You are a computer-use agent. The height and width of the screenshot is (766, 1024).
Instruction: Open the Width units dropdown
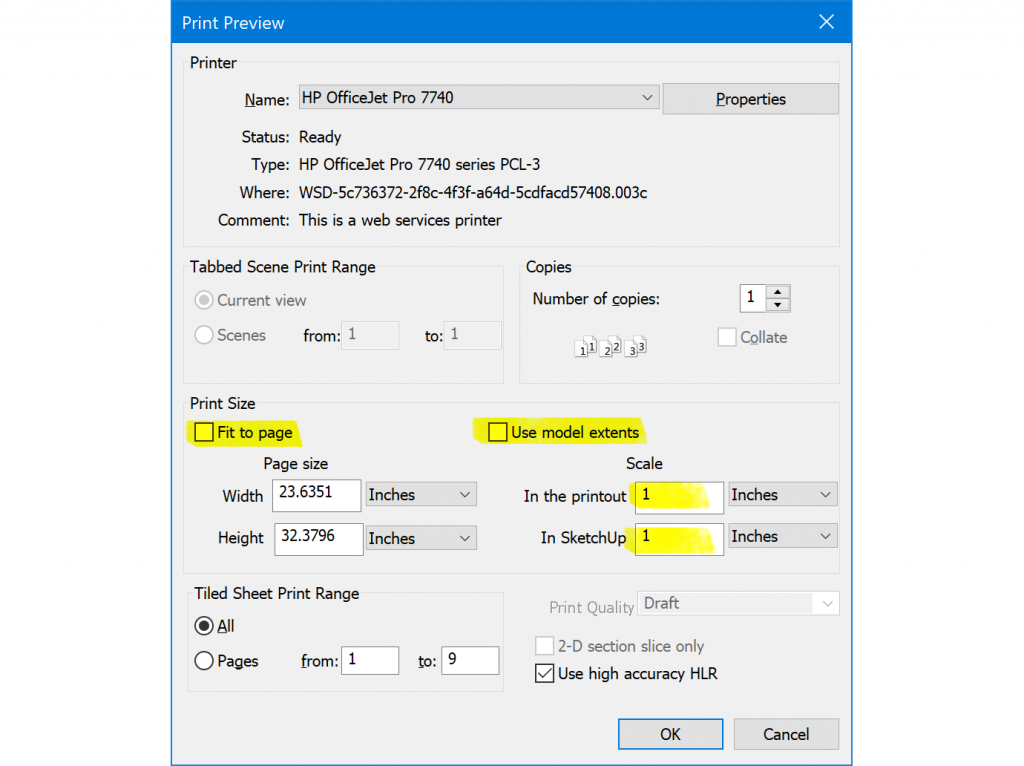[421, 495]
